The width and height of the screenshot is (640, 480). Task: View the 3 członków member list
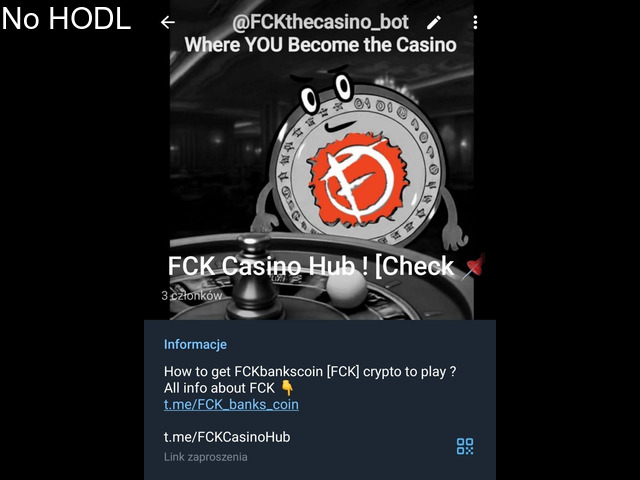191,296
